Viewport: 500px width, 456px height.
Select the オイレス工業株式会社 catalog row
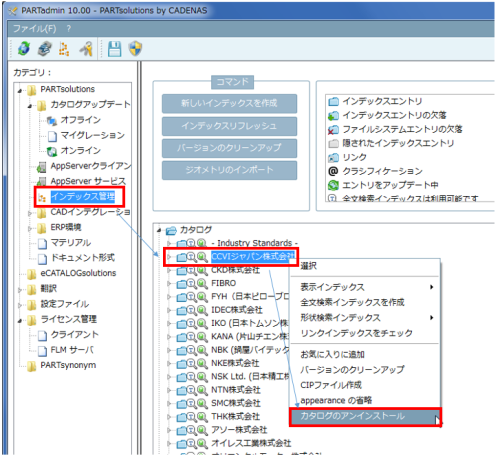pos(251,444)
